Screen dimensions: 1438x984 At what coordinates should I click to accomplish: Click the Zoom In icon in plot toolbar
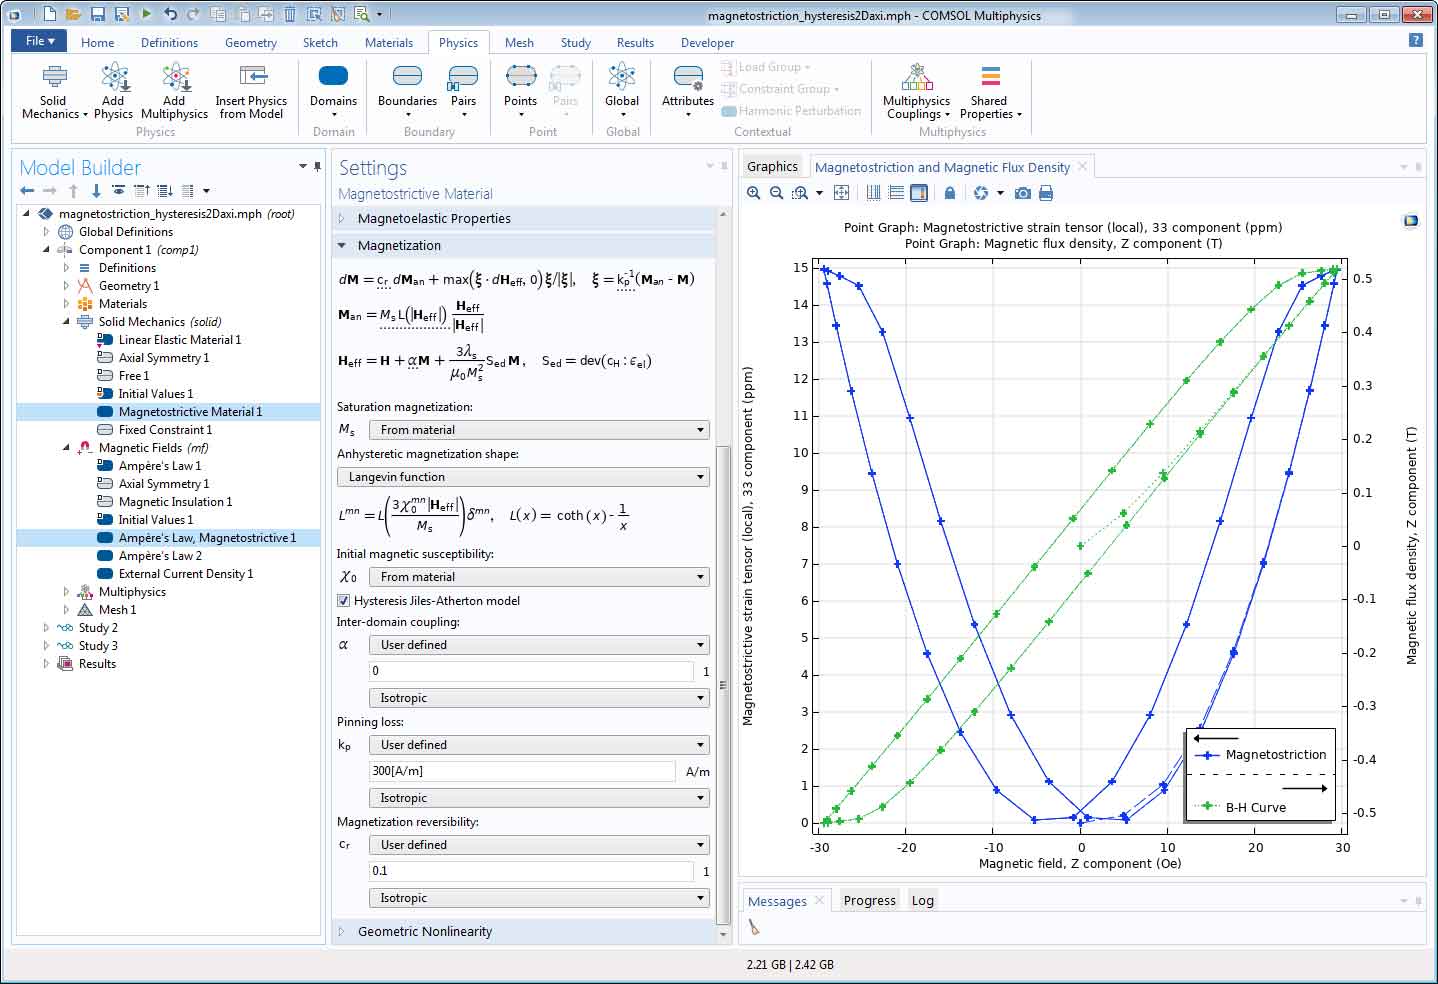[754, 193]
